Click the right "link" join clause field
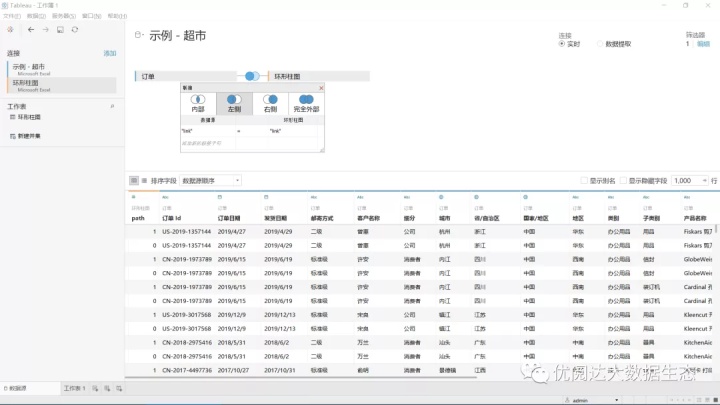 292,131
